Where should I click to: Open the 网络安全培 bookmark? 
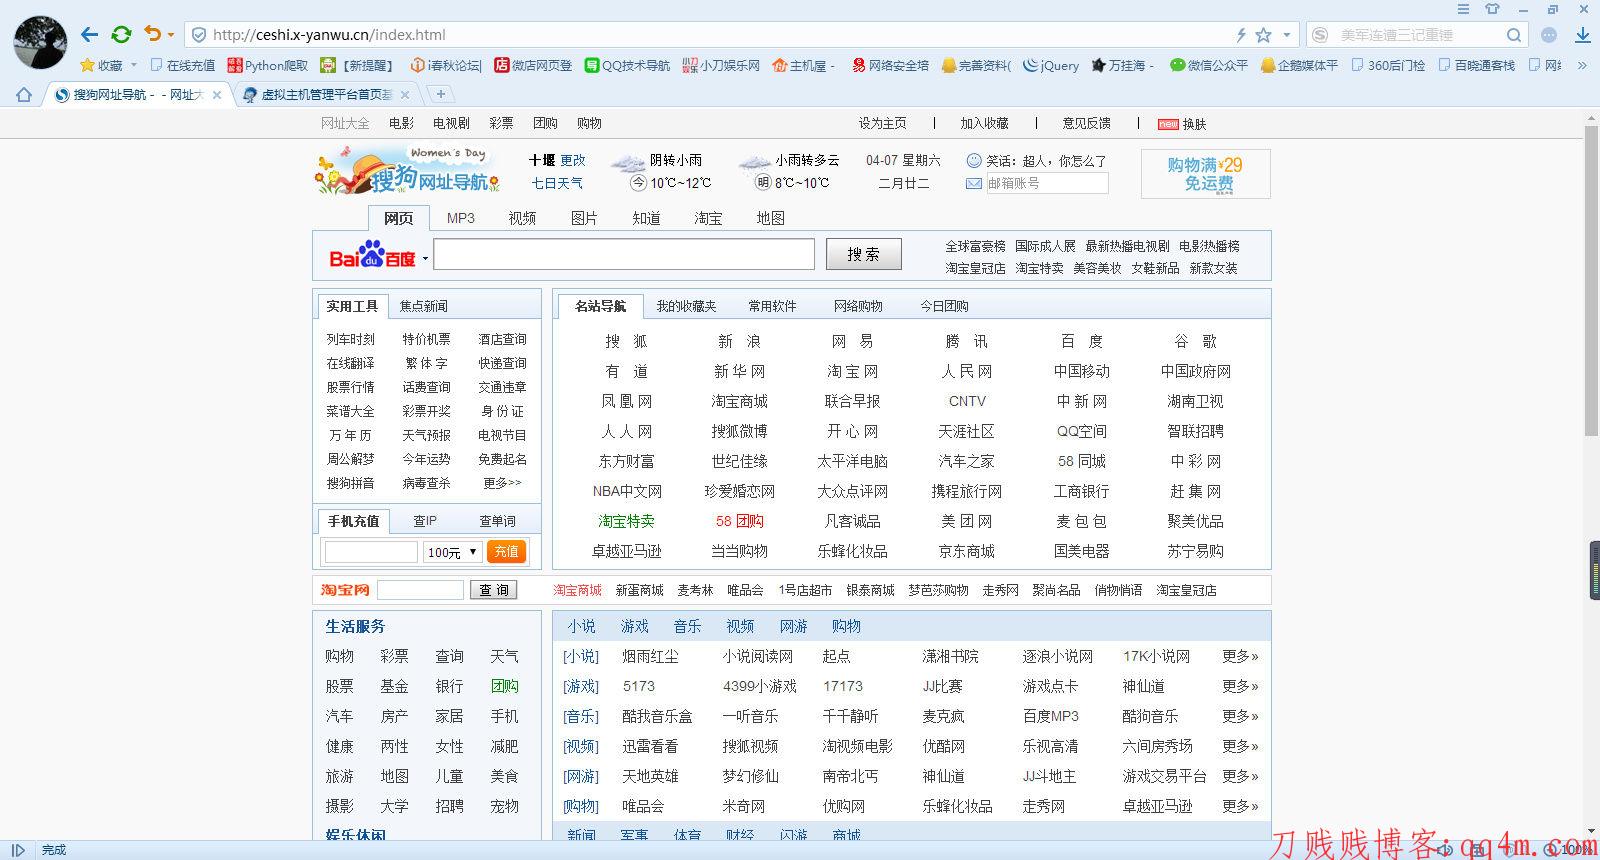click(890, 65)
